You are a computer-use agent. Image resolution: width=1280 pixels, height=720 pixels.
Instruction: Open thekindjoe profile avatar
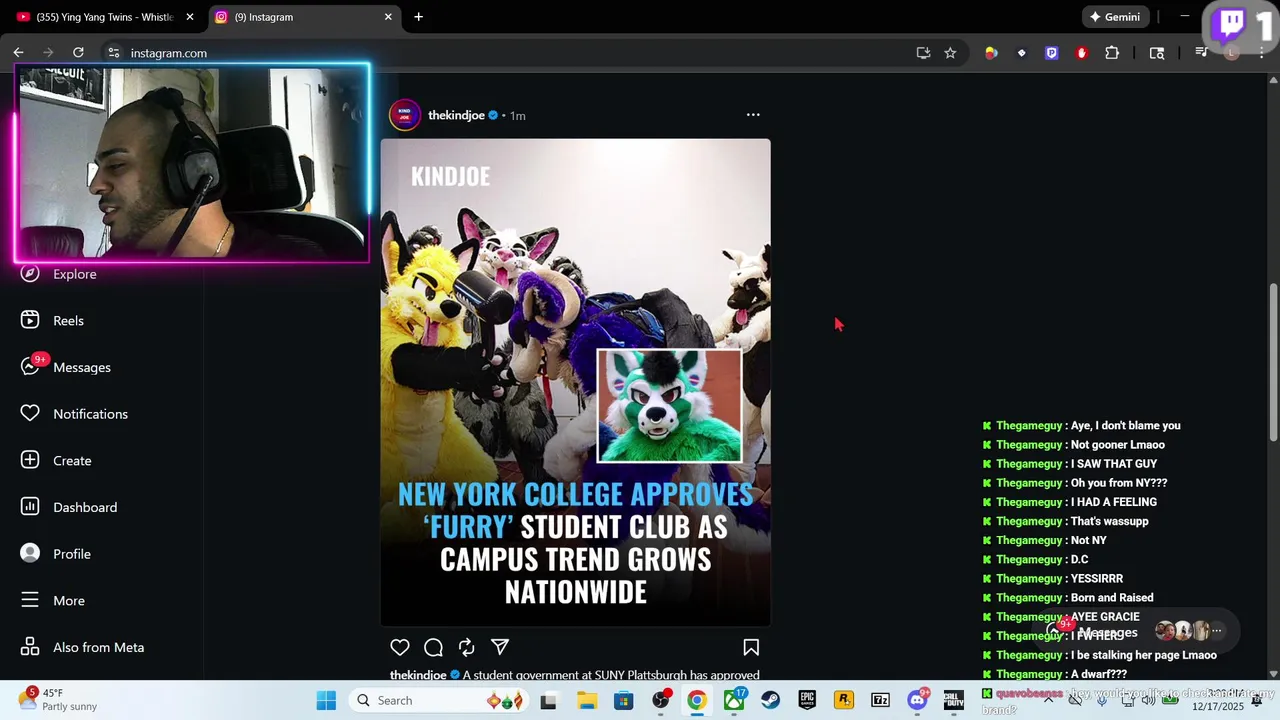[405, 115]
